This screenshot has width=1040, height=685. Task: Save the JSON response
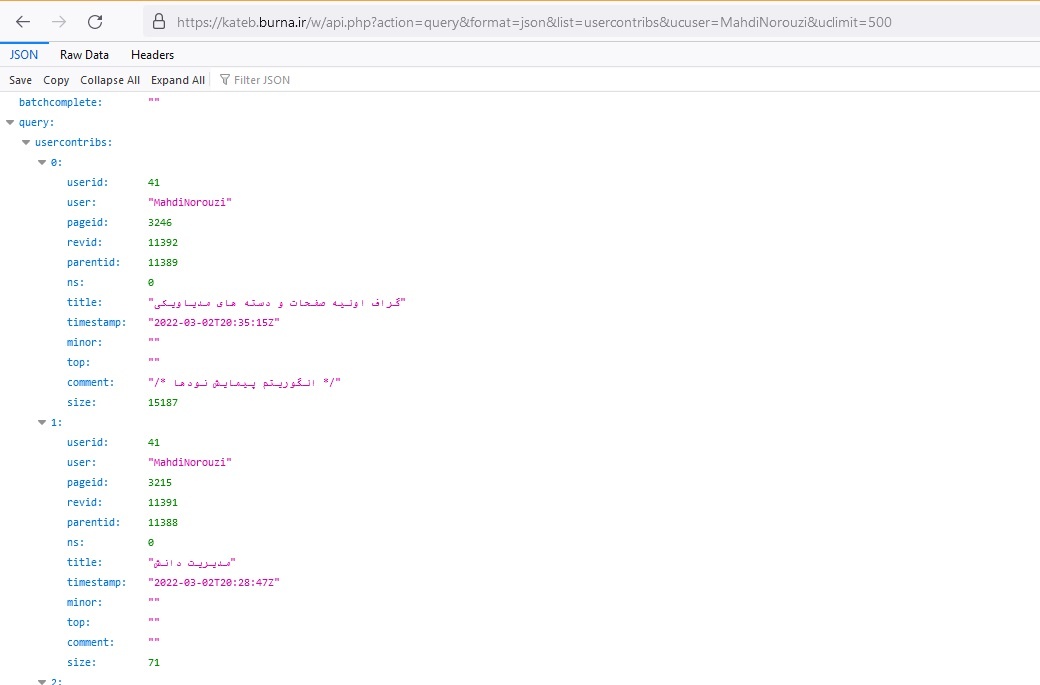[20, 80]
